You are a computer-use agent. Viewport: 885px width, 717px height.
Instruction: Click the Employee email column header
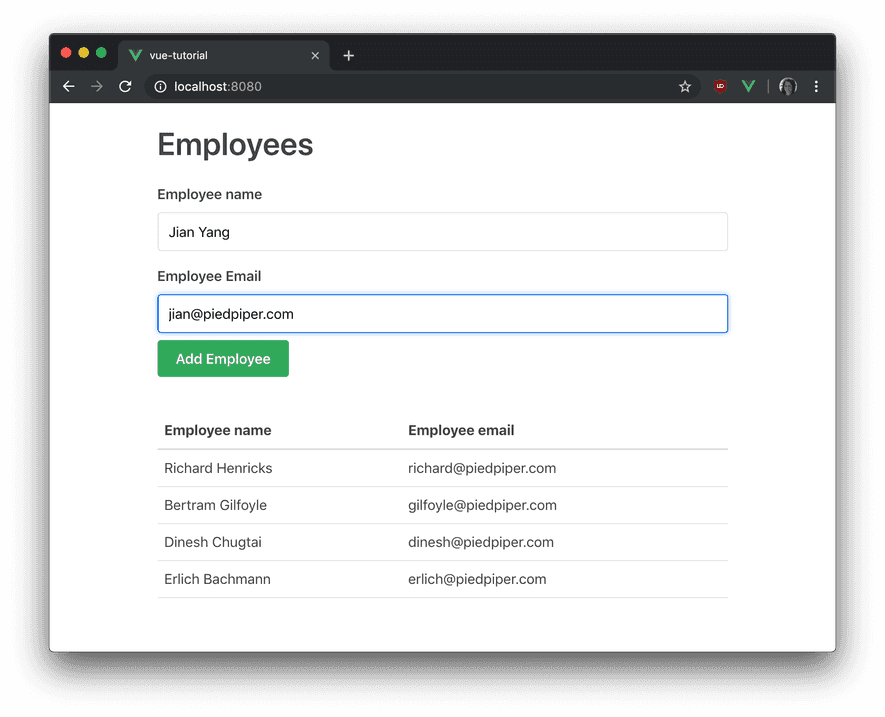coord(461,430)
